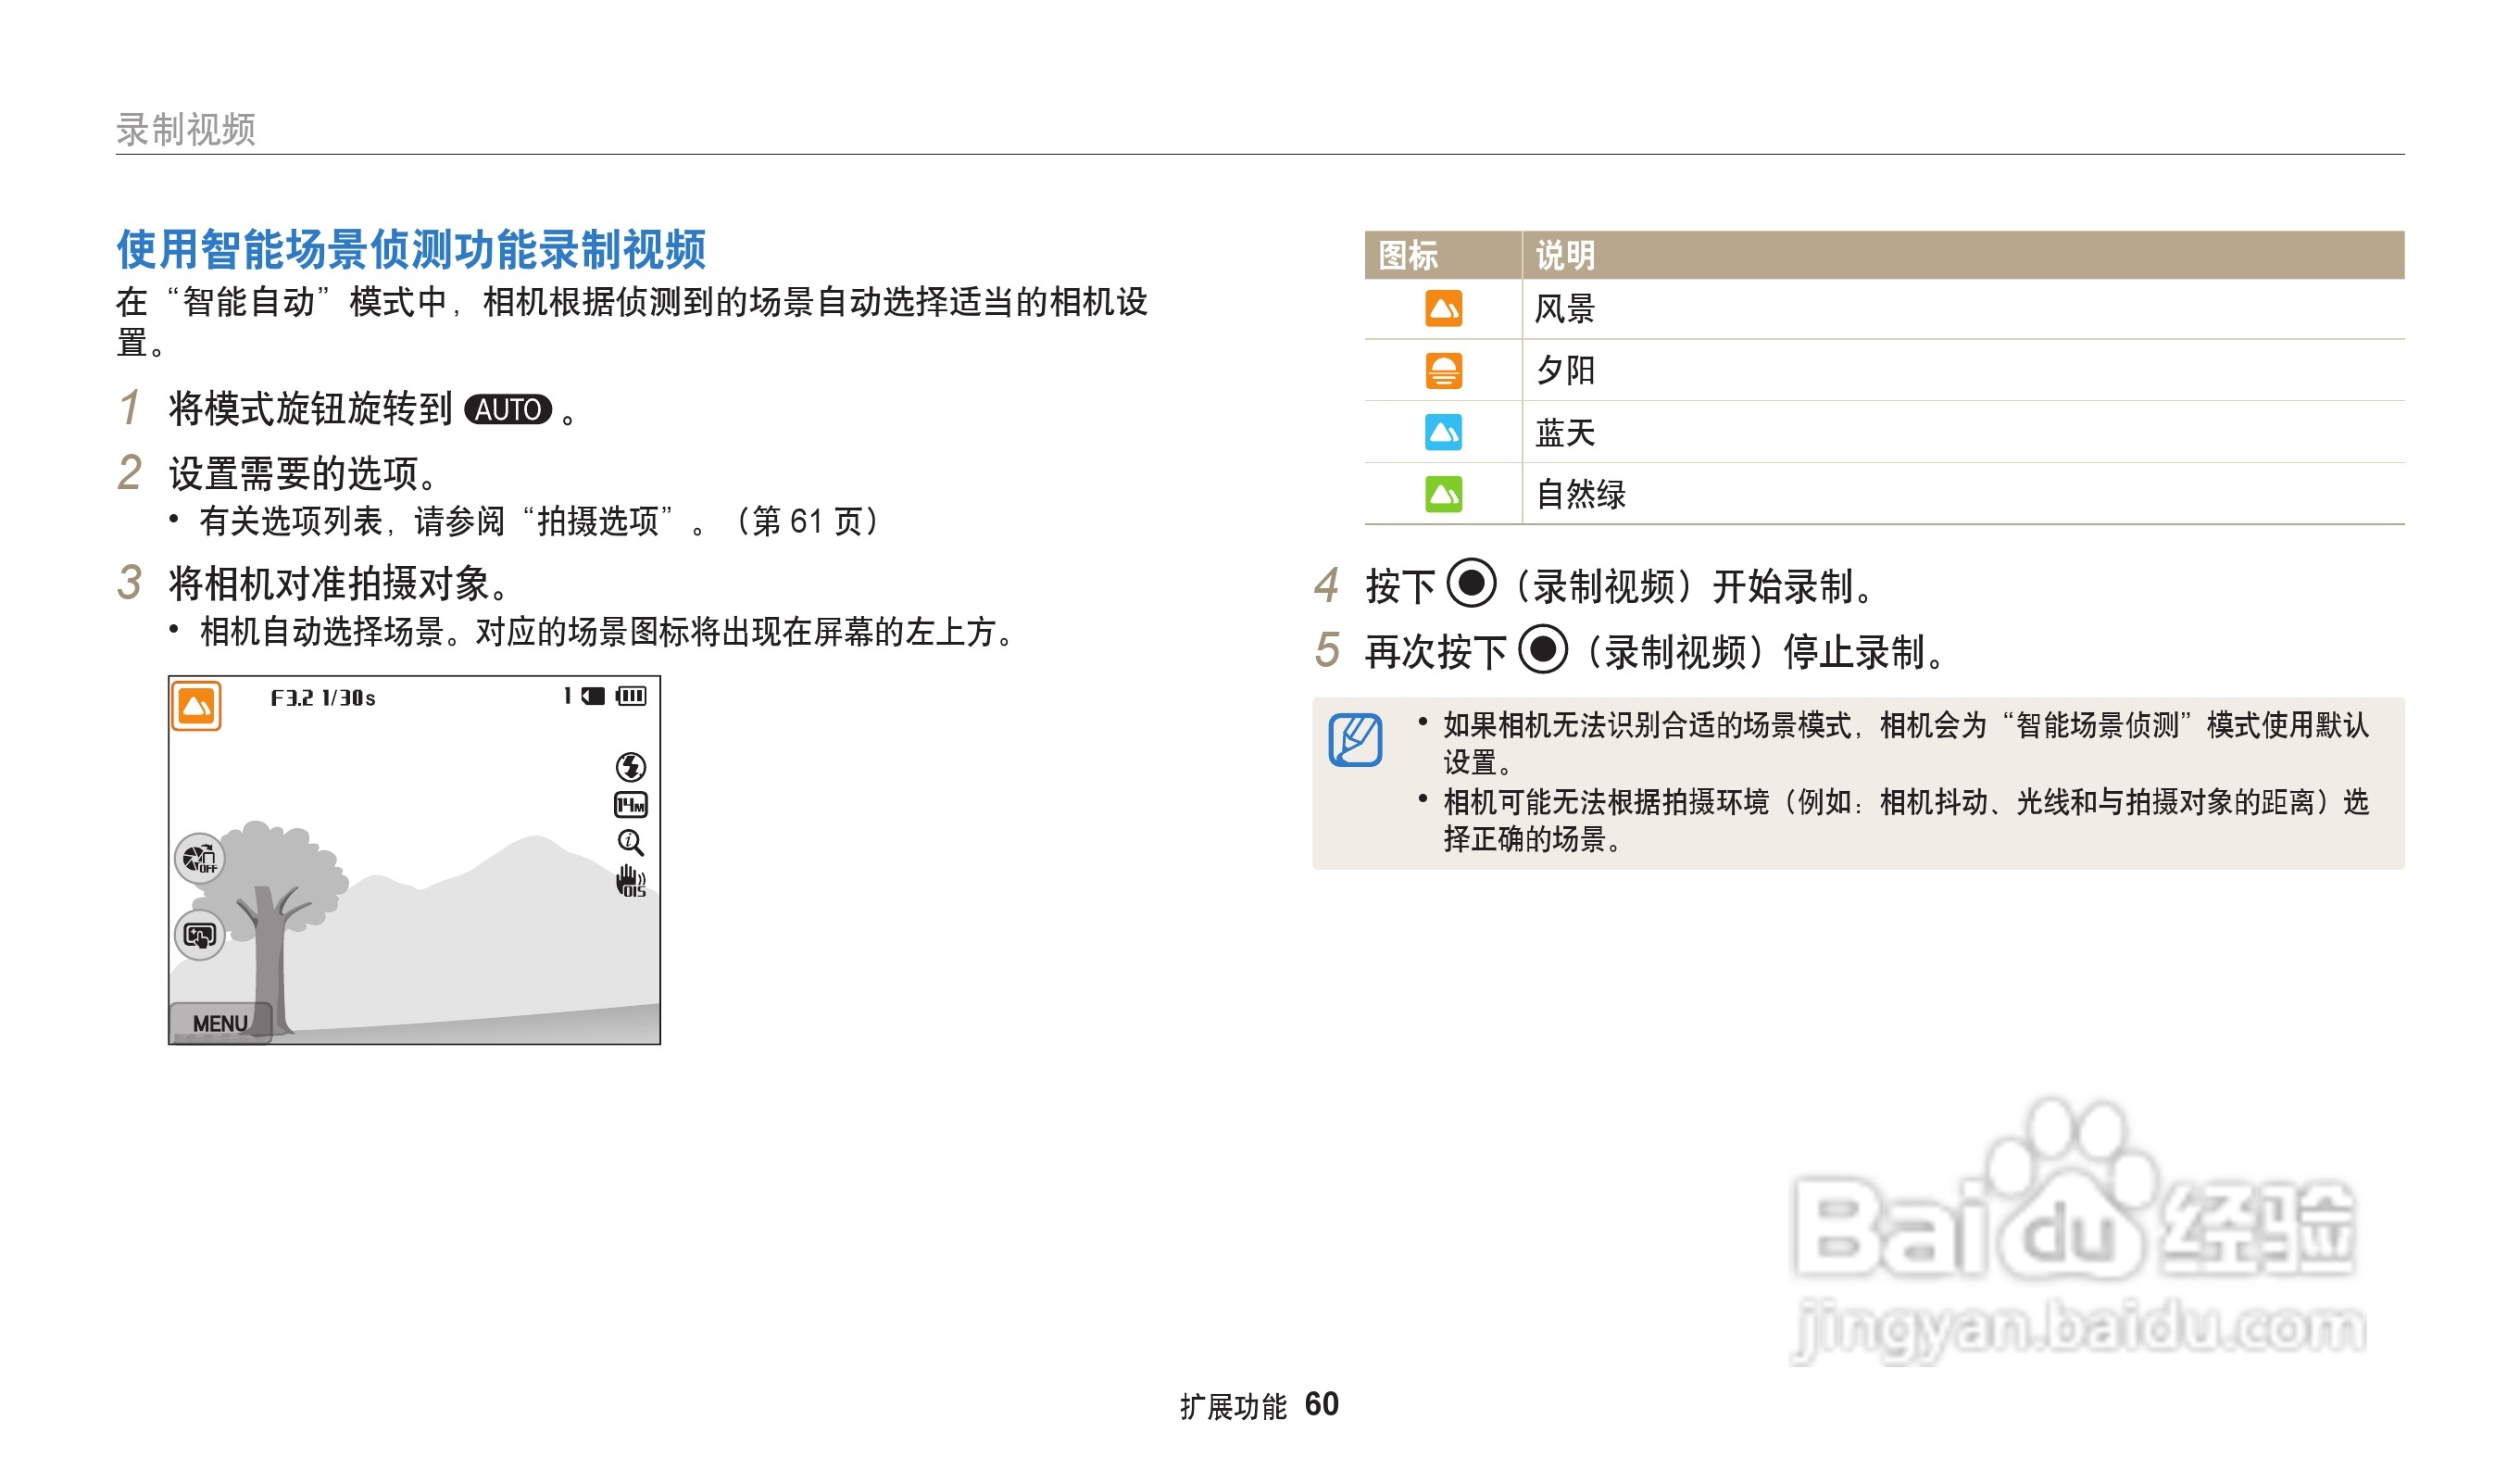Click the blue note pencil icon
Viewport: 2520px width, 1470px height.
1355,740
